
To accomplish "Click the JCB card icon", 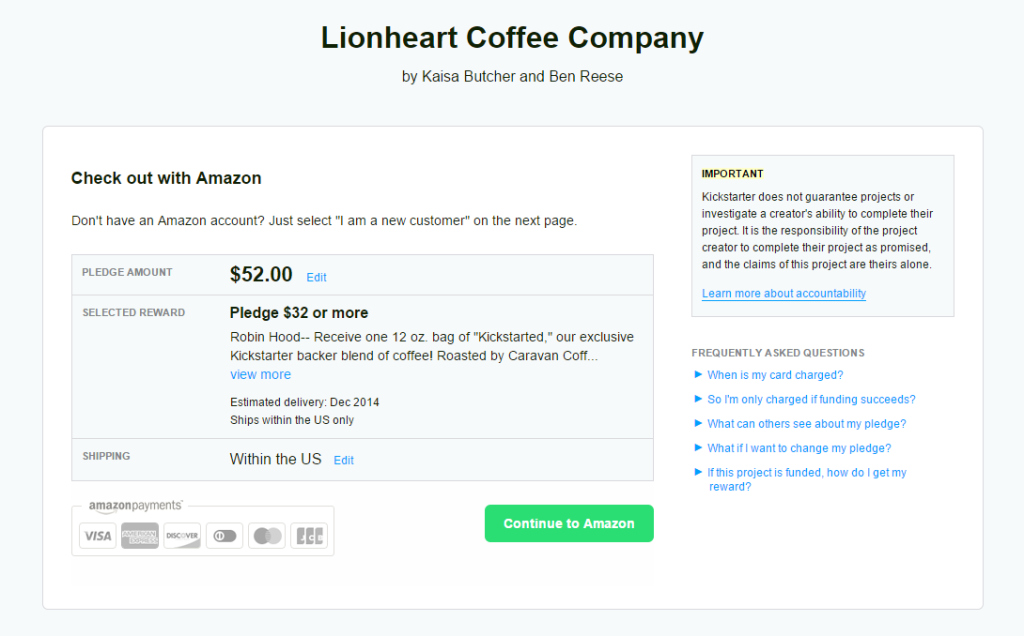I will 309,536.
